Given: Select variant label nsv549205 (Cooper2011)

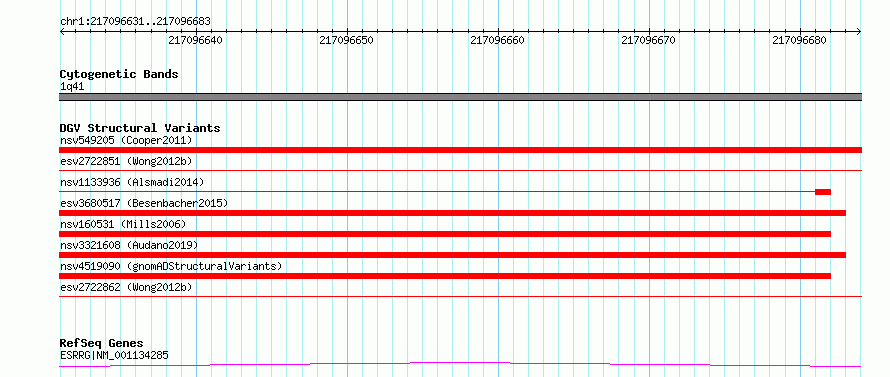Looking at the screenshot, I should (126, 140).
